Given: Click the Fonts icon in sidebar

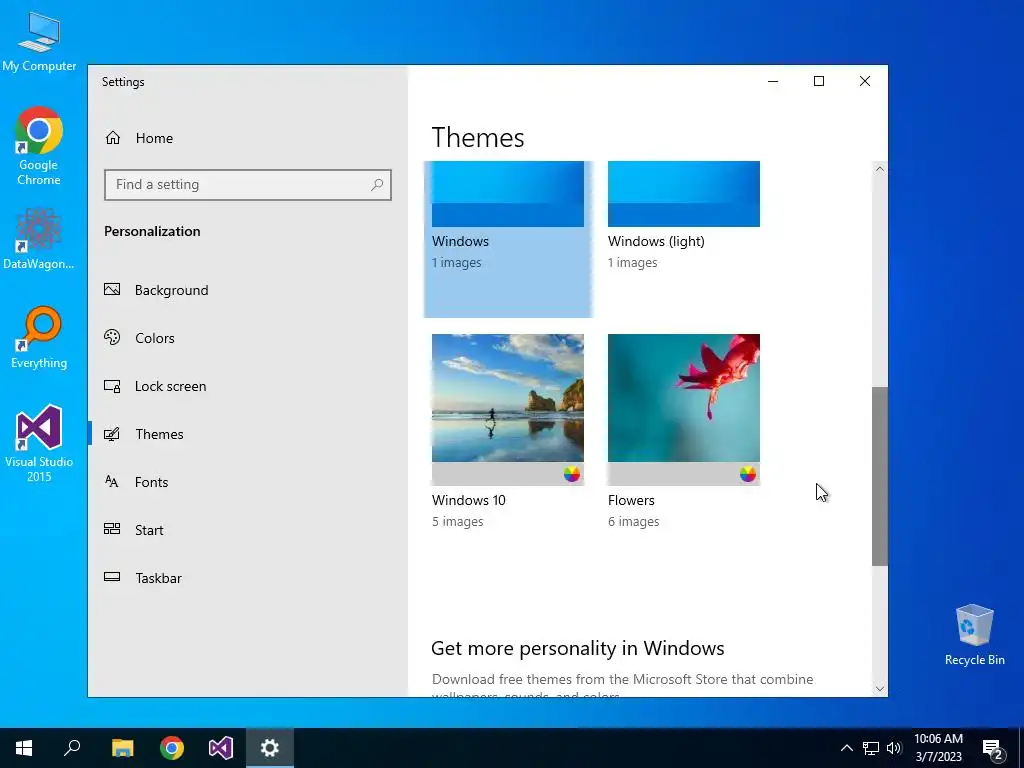Looking at the screenshot, I should pyautogui.click(x=112, y=482).
